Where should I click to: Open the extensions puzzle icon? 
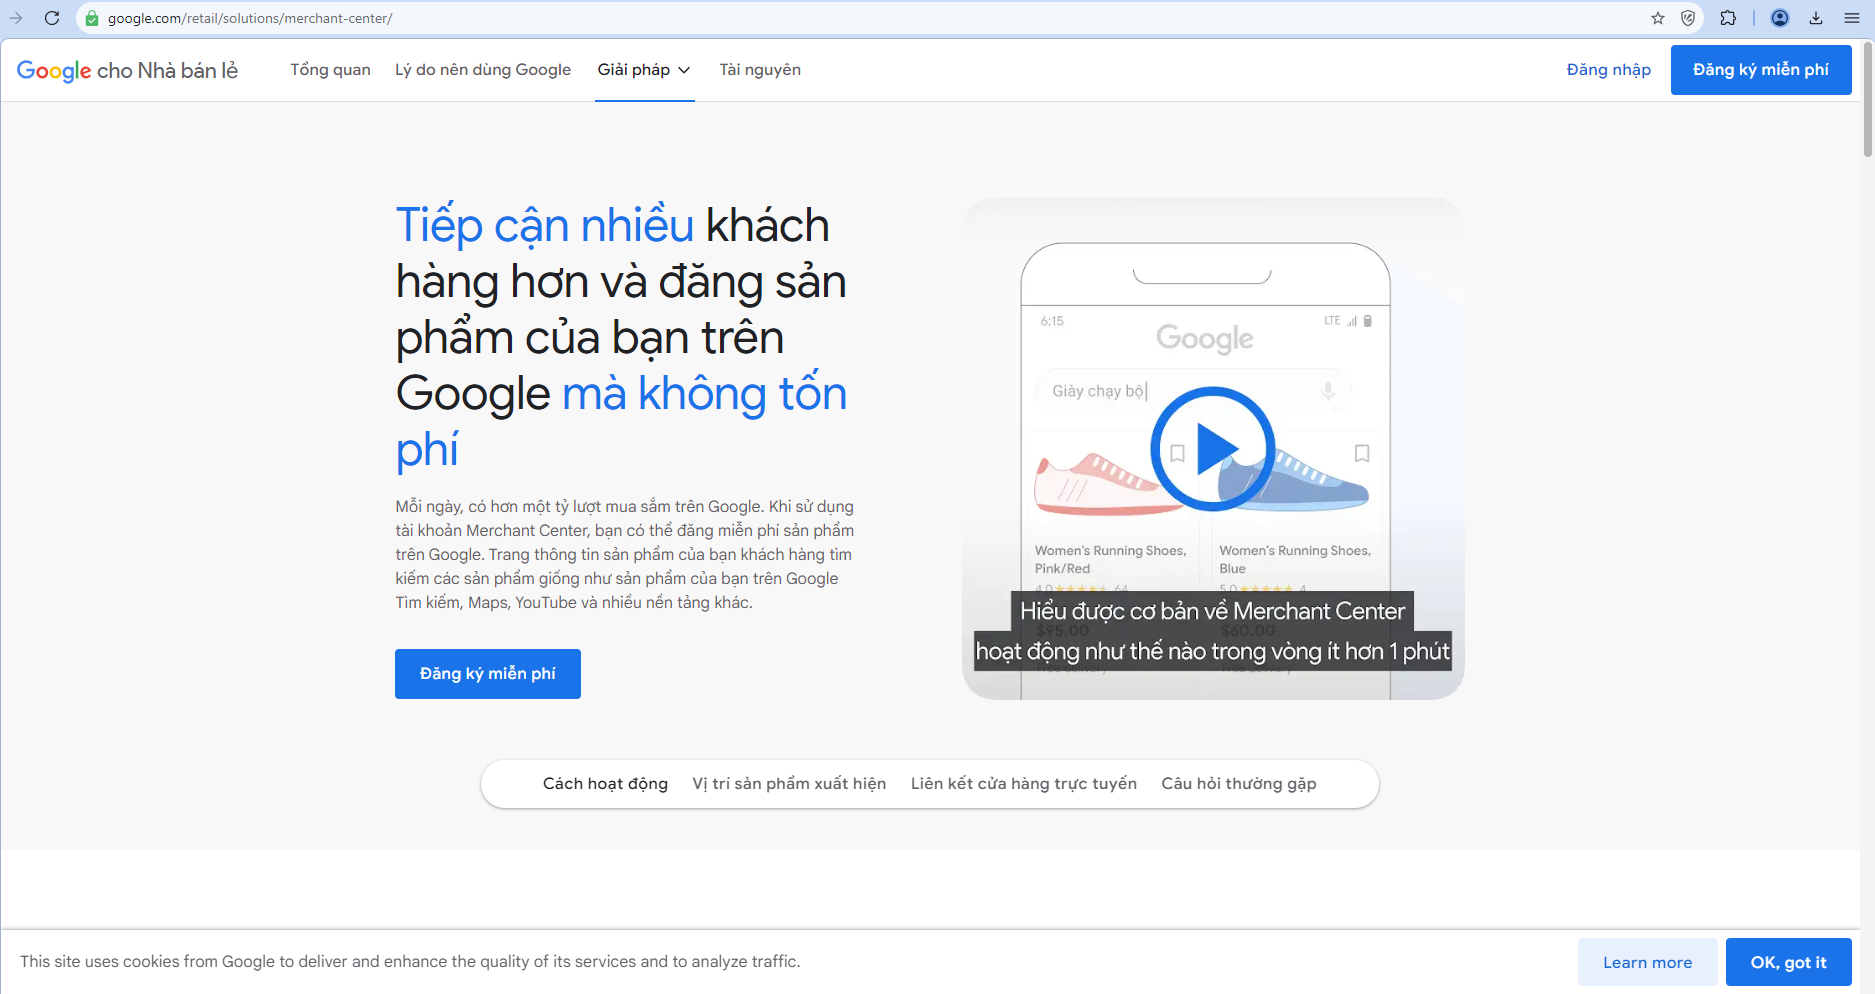point(1728,18)
